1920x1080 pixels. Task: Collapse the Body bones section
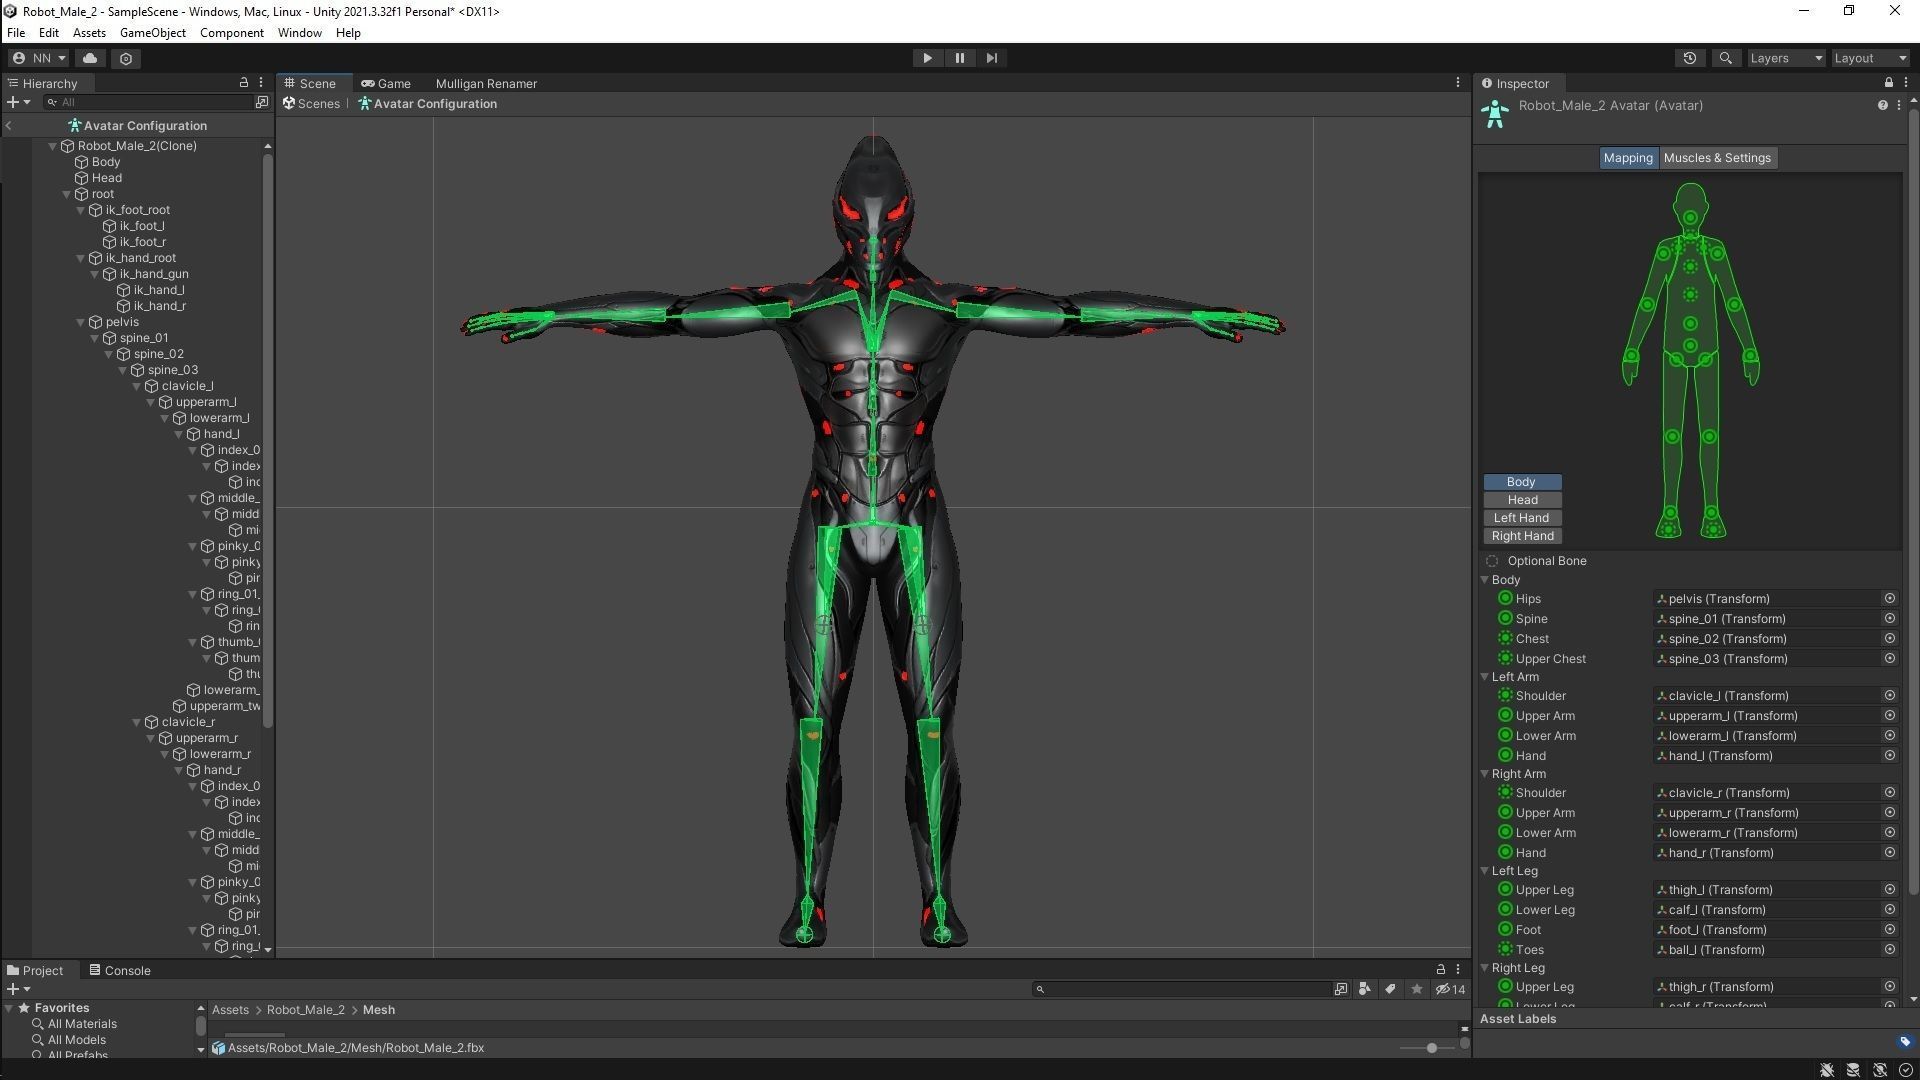[1485, 580]
